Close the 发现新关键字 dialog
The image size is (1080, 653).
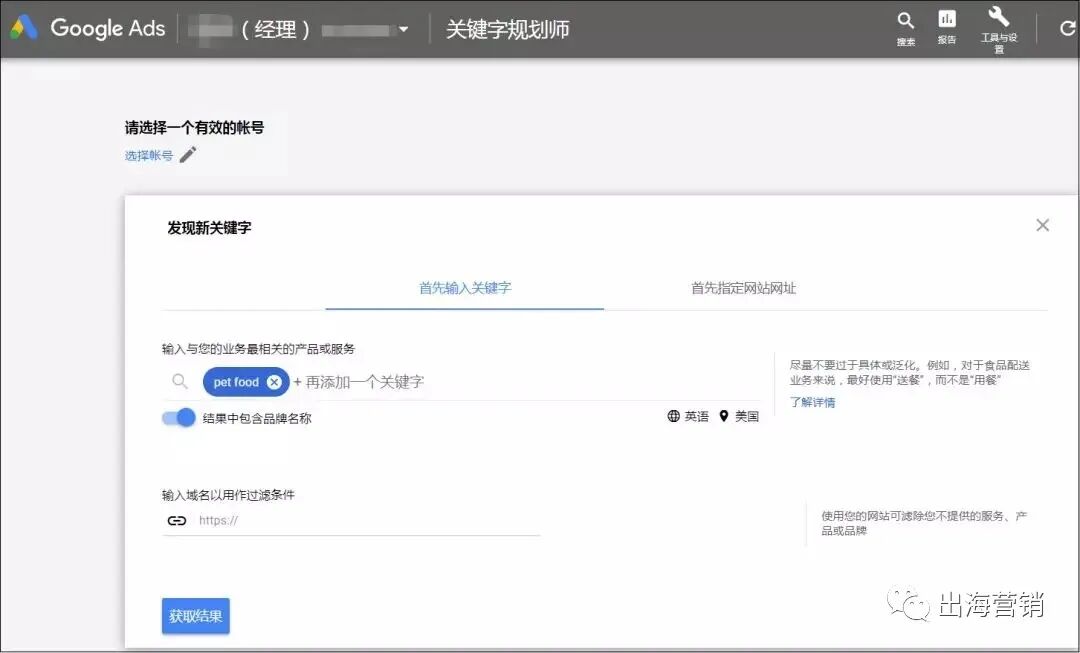(1043, 225)
